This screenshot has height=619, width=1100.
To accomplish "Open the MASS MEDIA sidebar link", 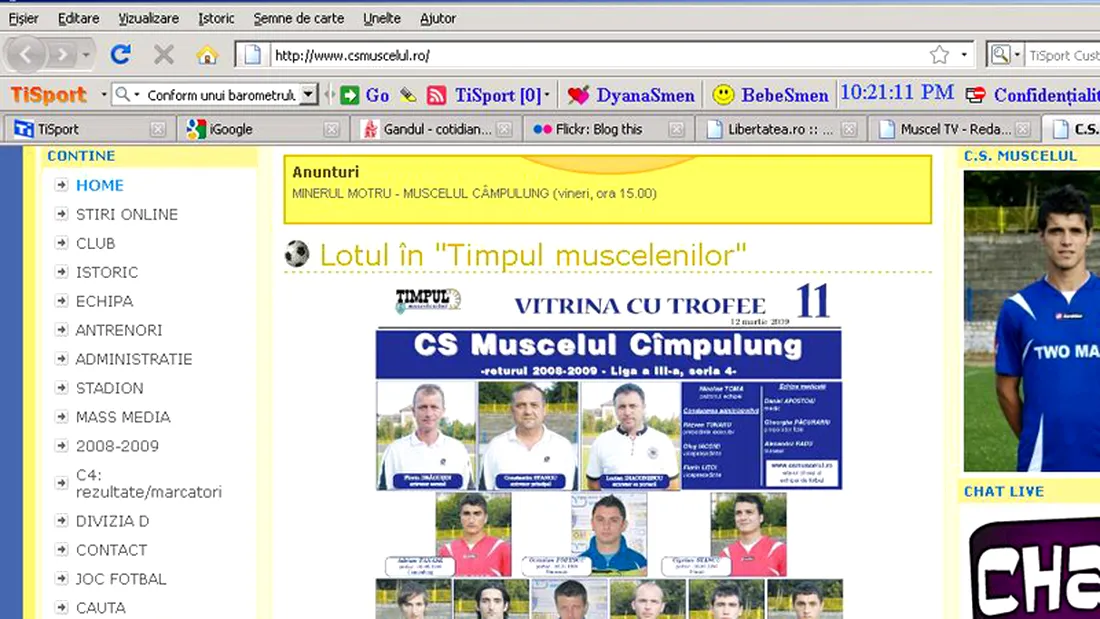I will tap(123, 417).
